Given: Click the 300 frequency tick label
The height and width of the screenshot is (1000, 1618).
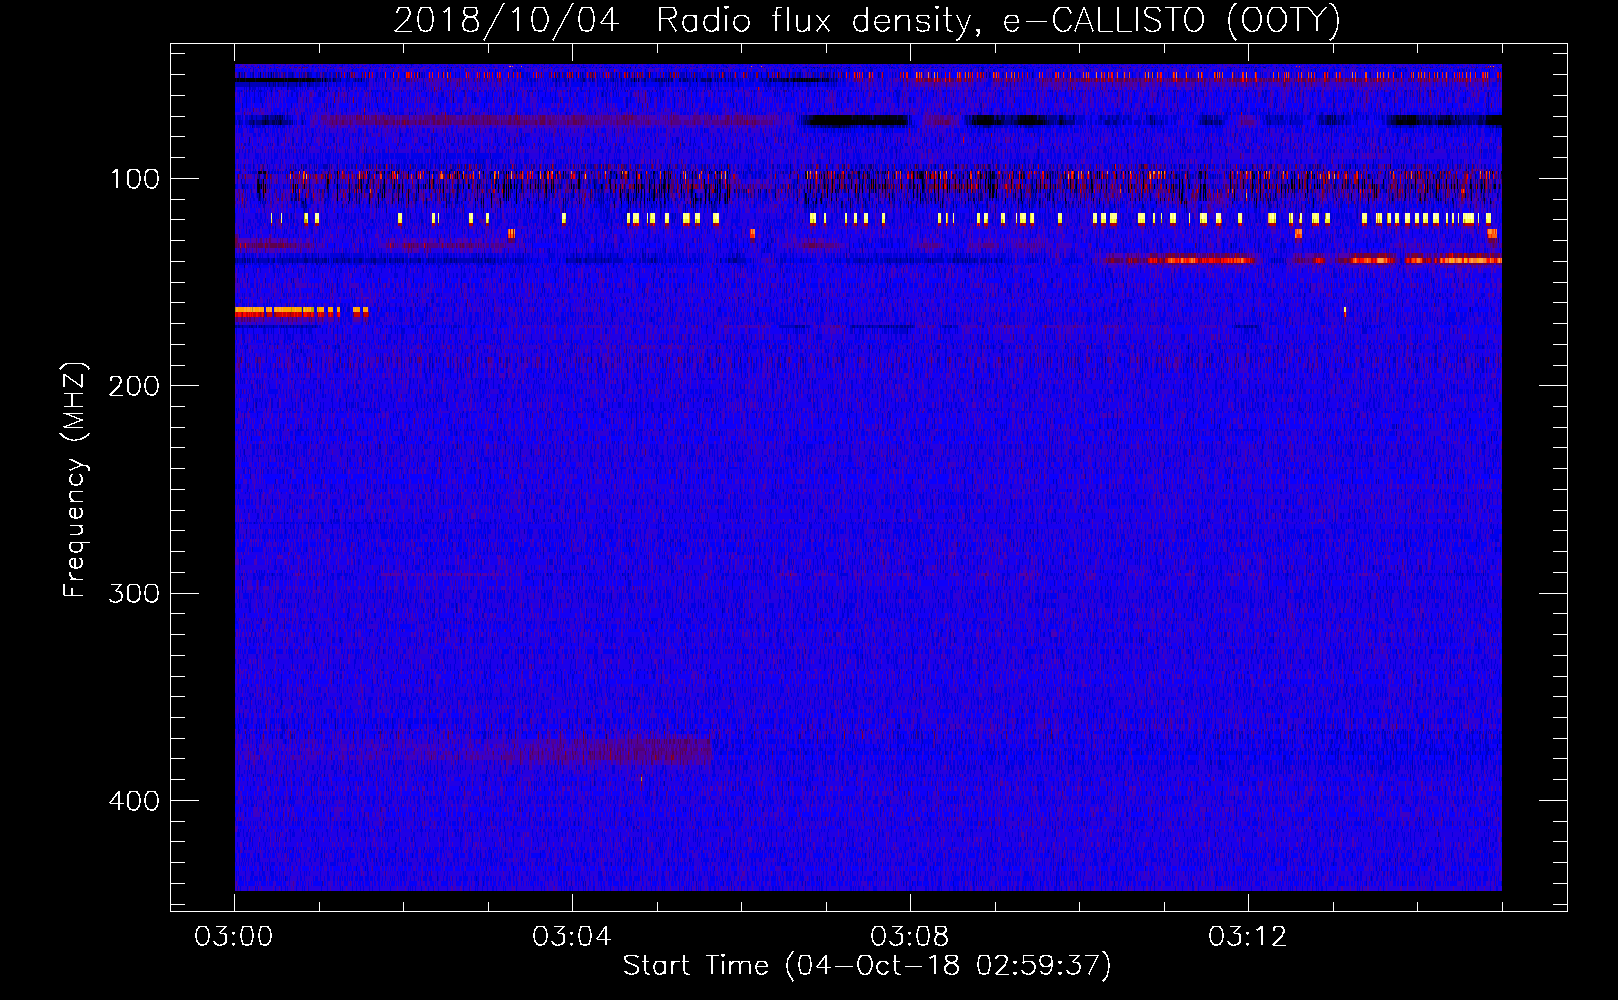Looking at the screenshot, I should [x=134, y=593].
